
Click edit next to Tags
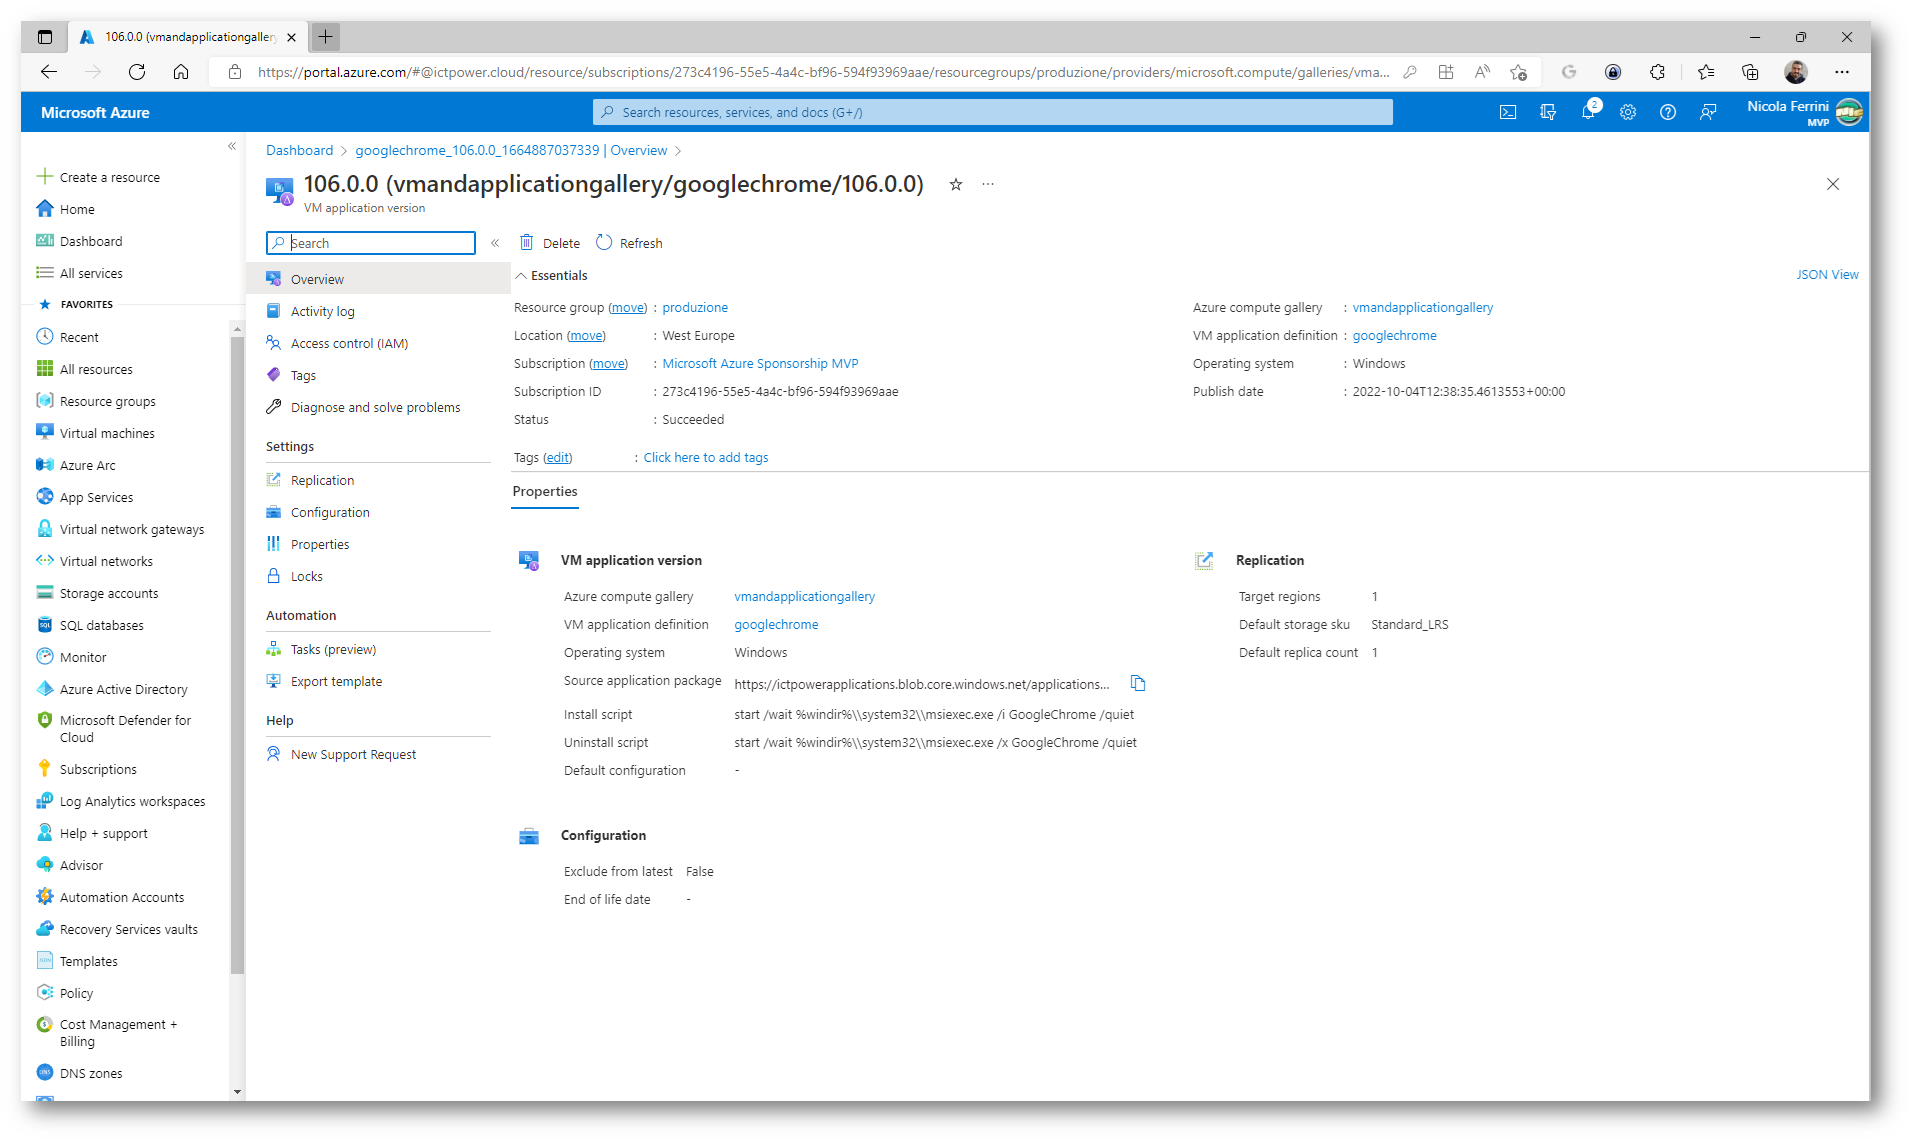[x=557, y=457]
